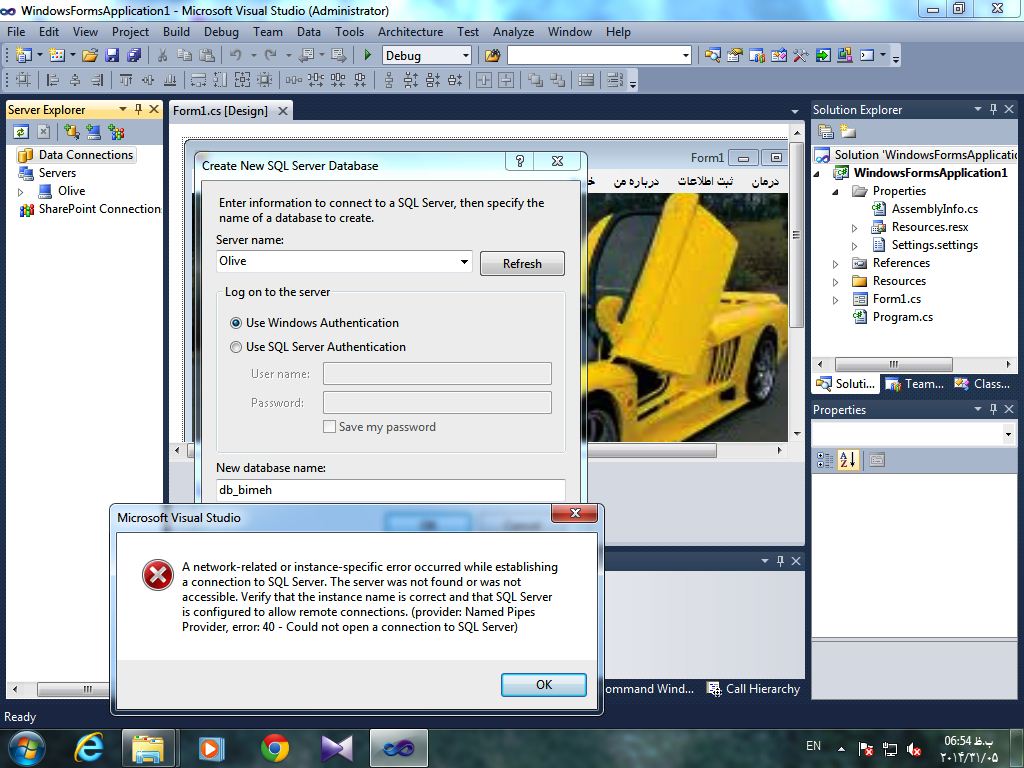Viewport: 1024px width, 768px height.
Task: Select Use SQL Server Authentication option
Action: [x=236, y=347]
